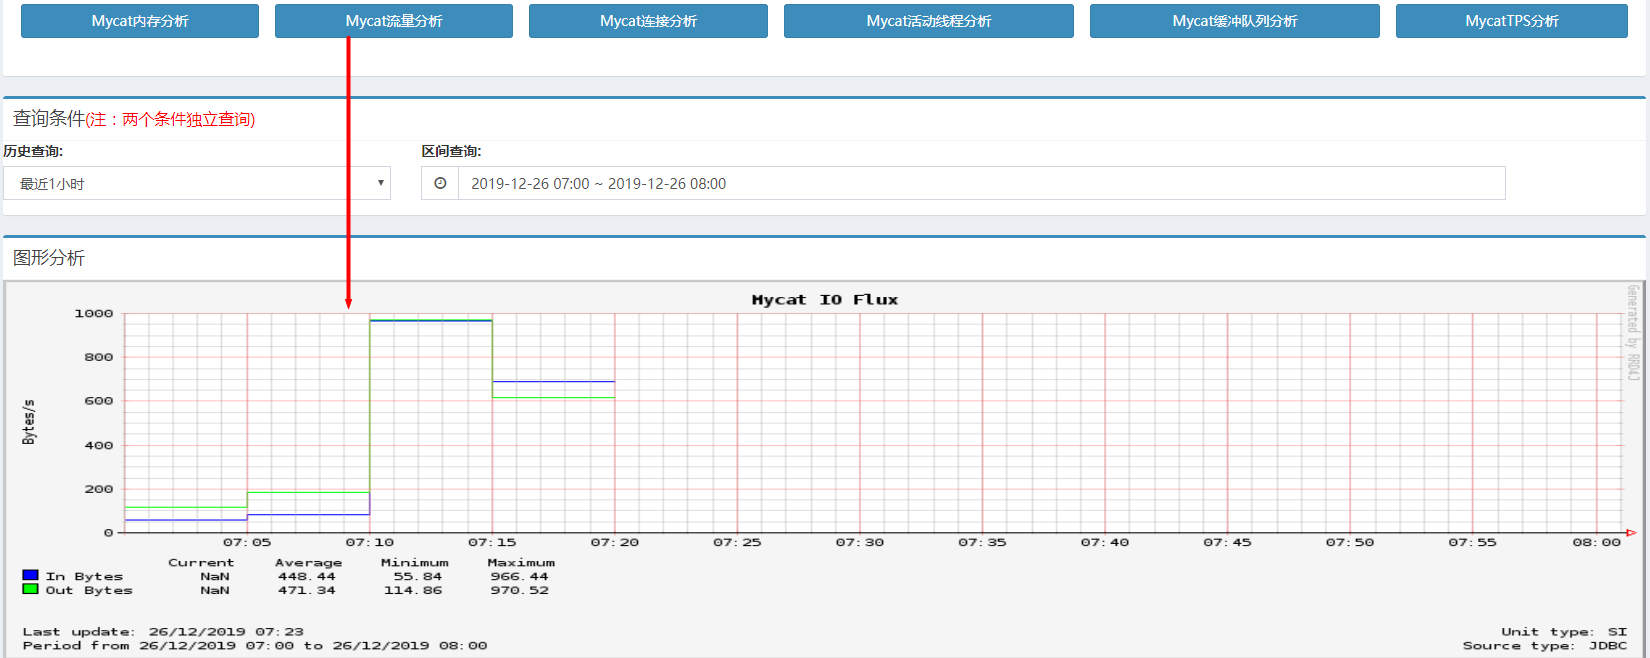Click the 07:30 x-axis time label
The height and width of the screenshot is (658, 1650).
click(860, 542)
